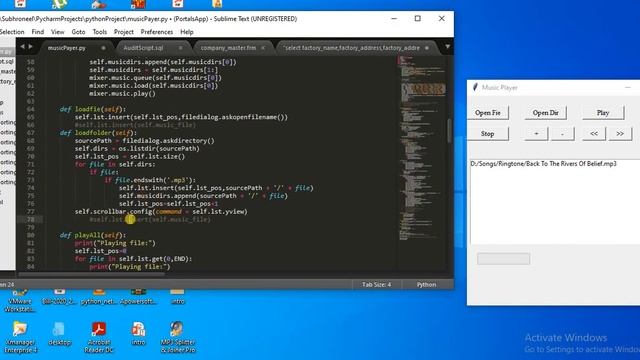Click the previous tab left arrow
The height and width of the screenshot is (360, 640).
(x=22, y=47)
